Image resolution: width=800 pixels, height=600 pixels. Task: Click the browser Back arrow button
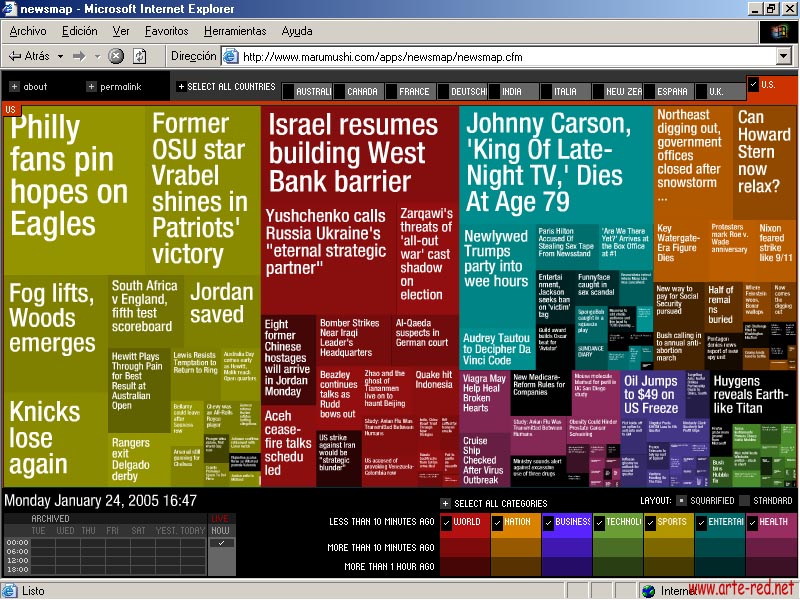coord(28,56)
